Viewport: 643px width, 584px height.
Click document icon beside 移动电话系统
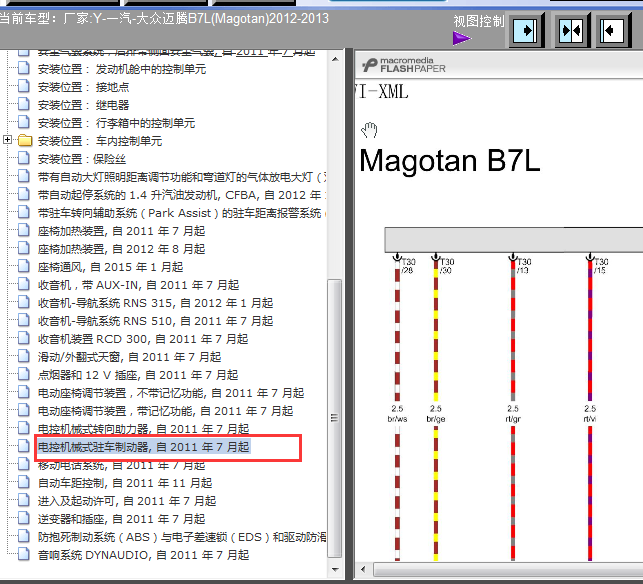click(x=24, y=464)
